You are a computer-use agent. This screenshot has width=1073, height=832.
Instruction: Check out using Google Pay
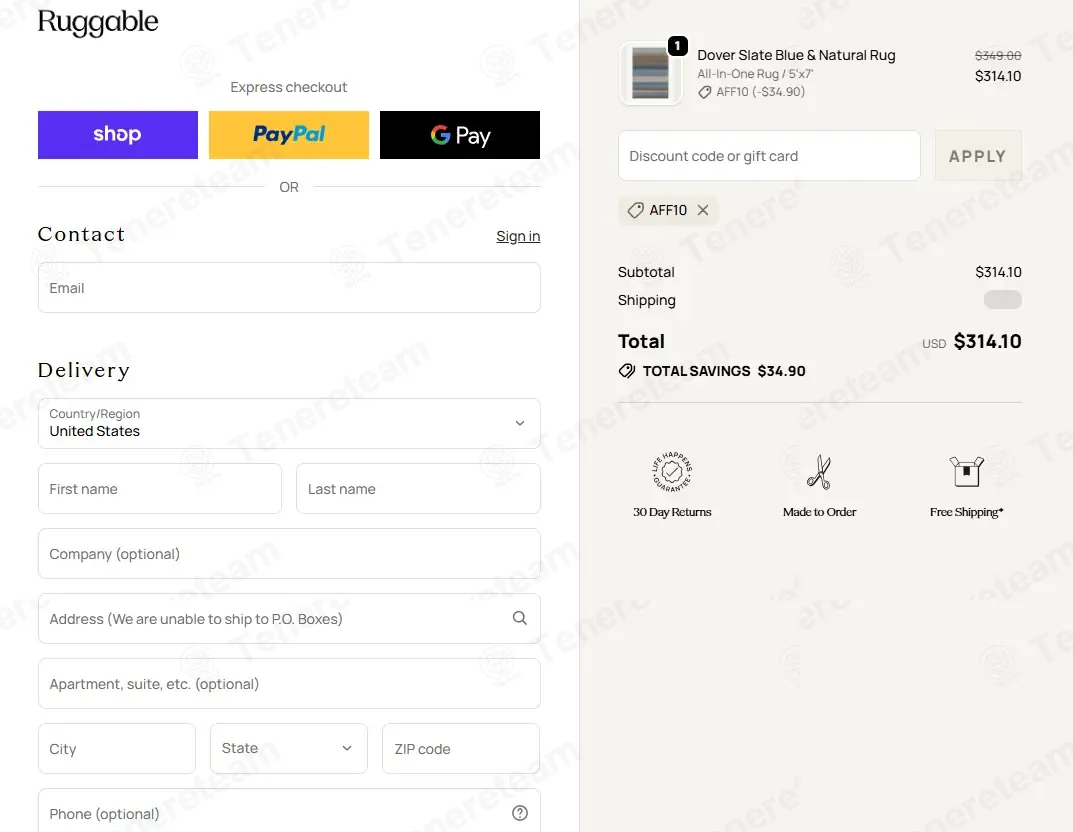460,135
